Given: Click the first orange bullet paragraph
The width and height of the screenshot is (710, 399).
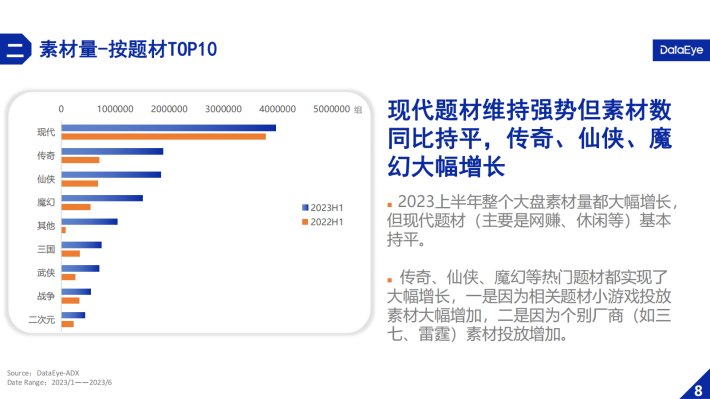Looking at the screenshot, I should (532, 221).
